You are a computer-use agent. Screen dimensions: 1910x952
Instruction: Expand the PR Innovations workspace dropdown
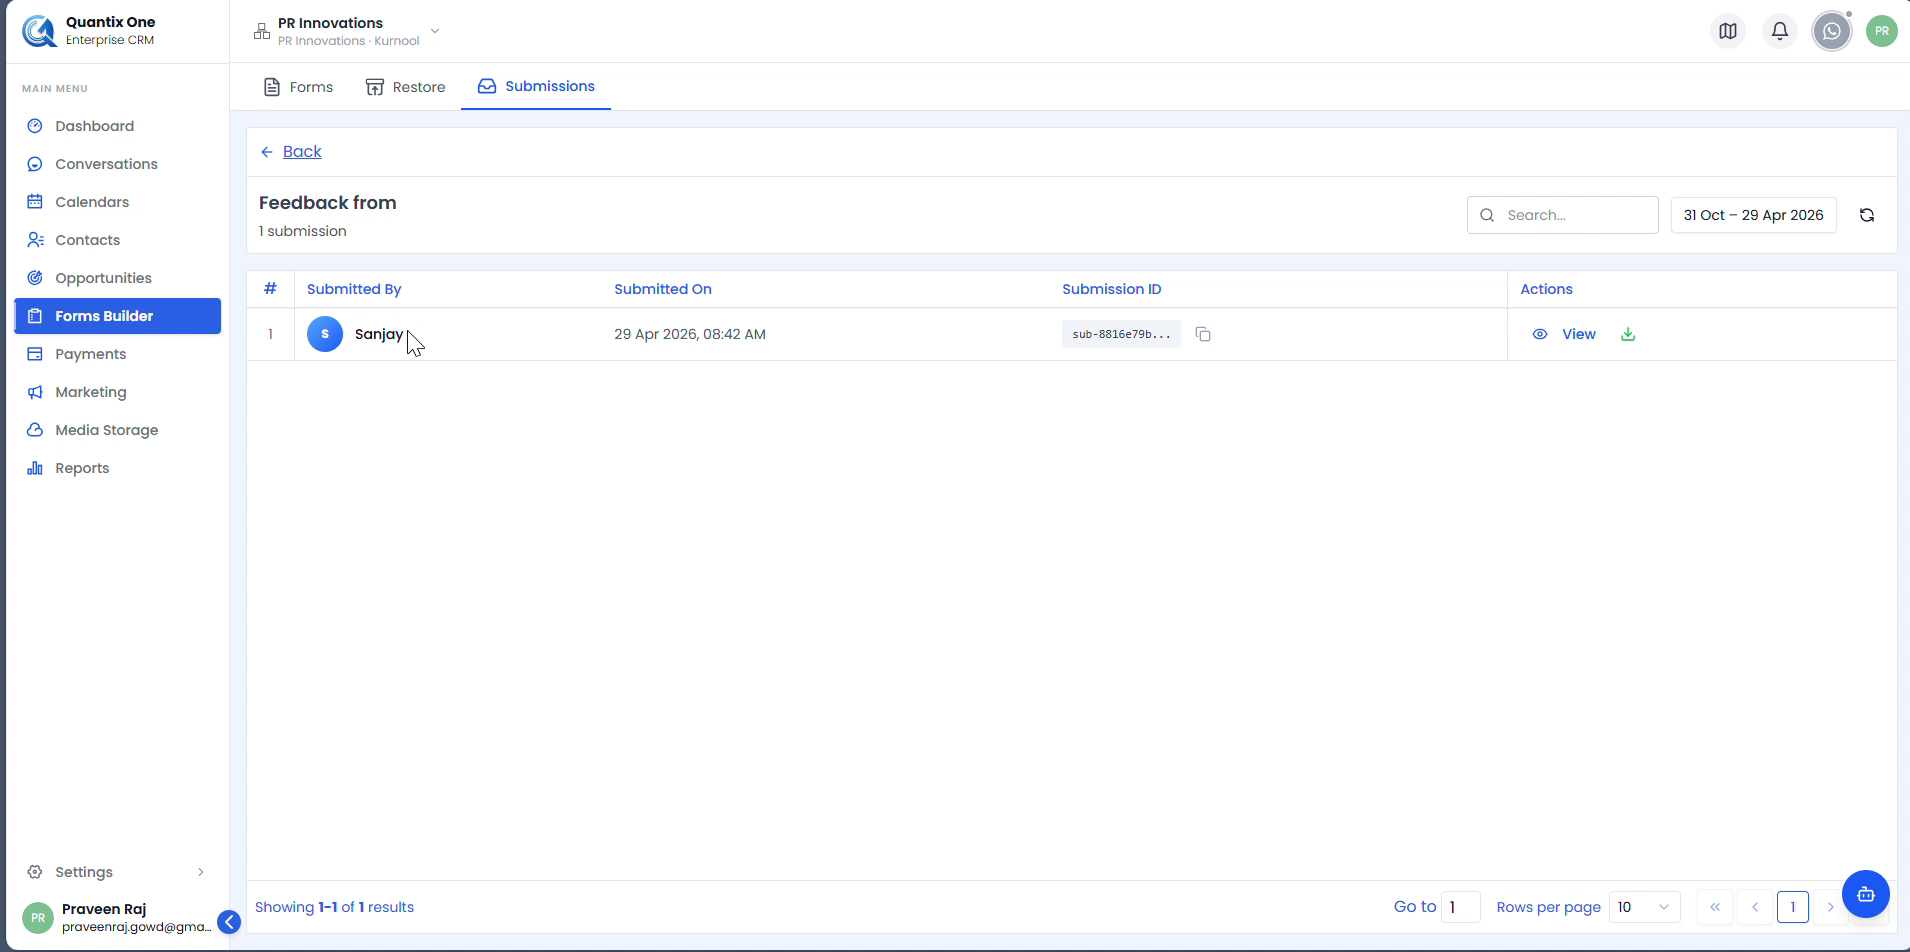coord(435,31)
